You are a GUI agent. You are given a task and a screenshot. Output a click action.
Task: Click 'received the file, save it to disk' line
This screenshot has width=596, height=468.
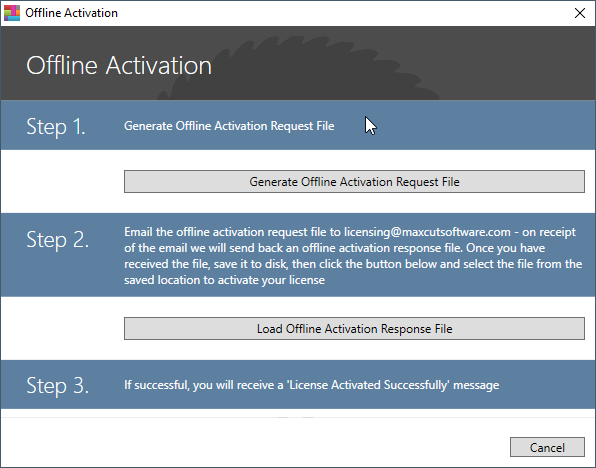[x=353, y=264]
